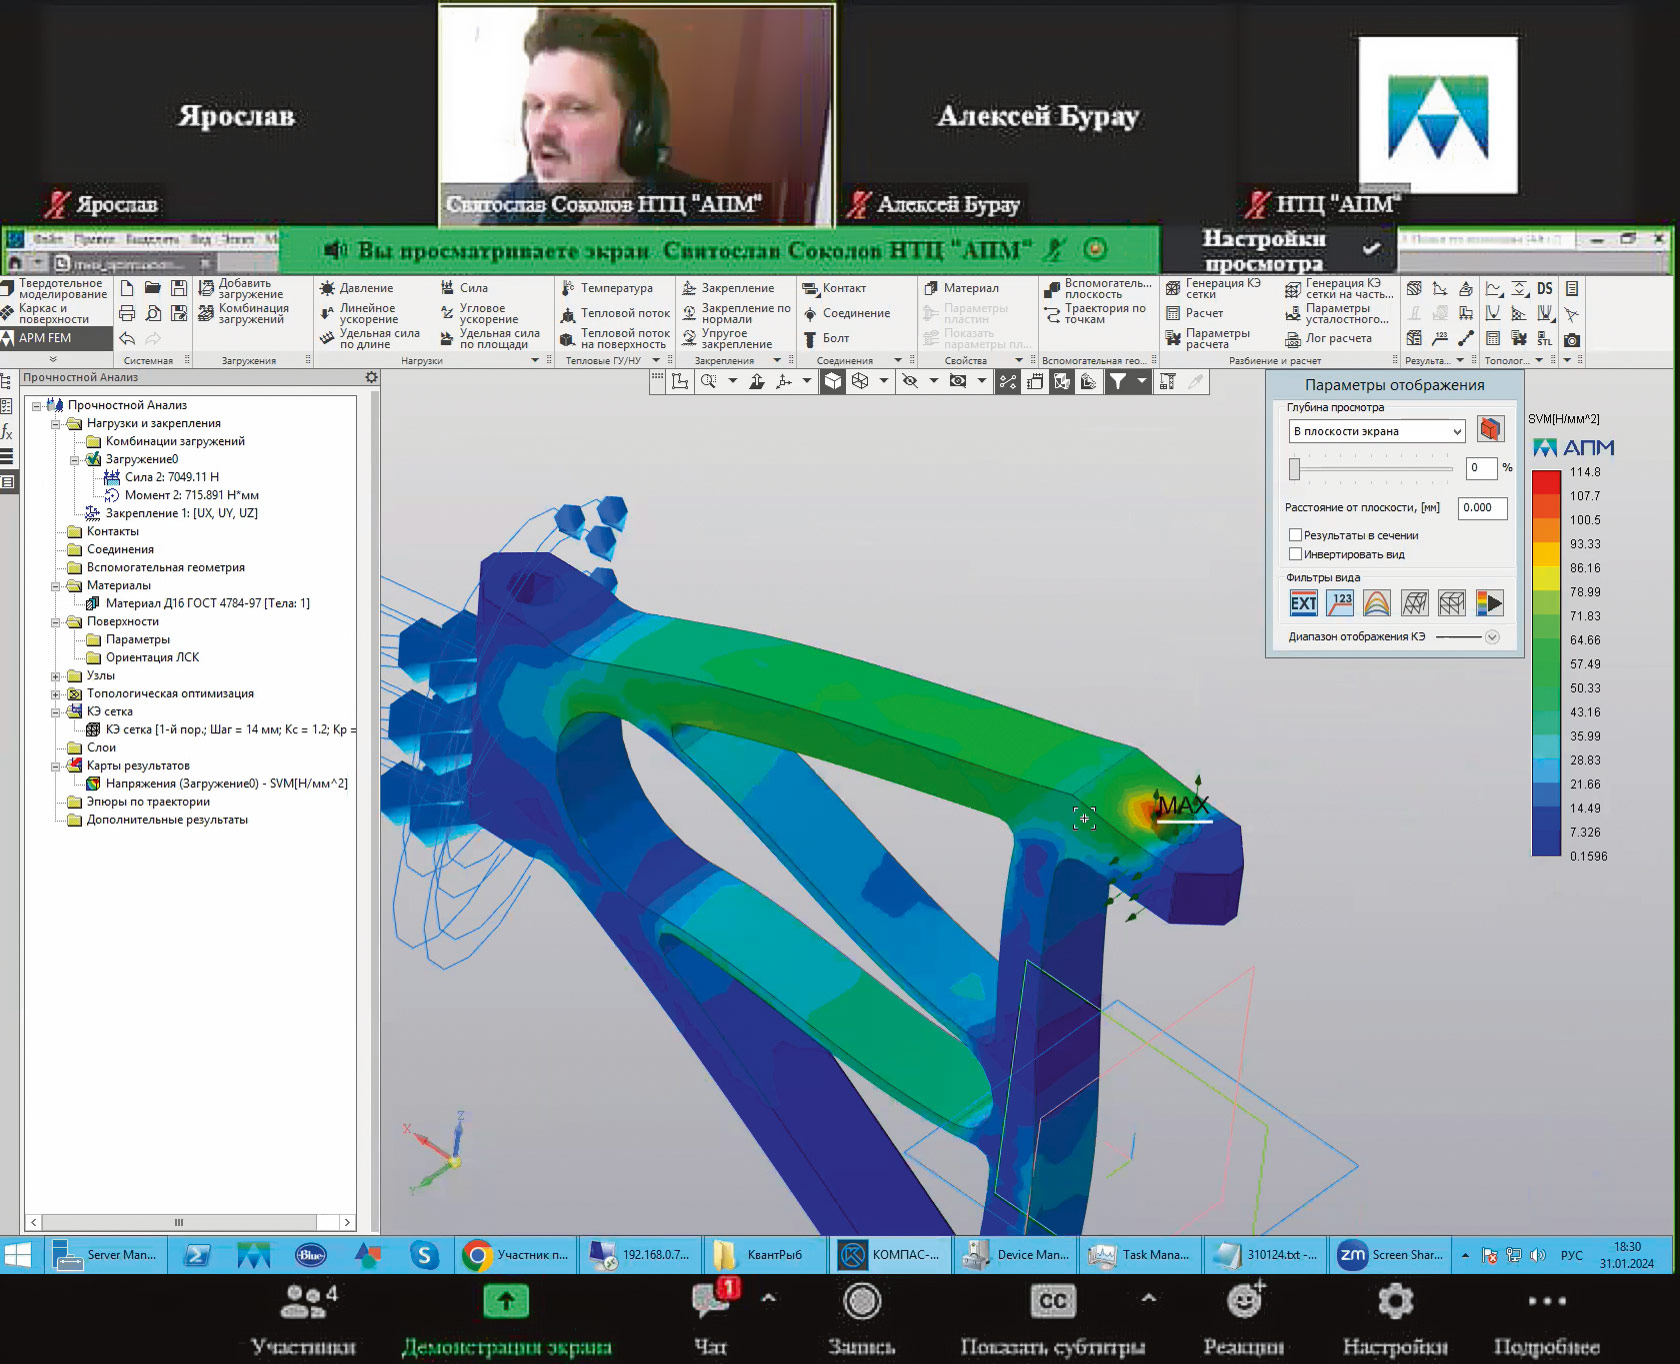
Task: Click the percent value input field
Action: click(1481, 468)
